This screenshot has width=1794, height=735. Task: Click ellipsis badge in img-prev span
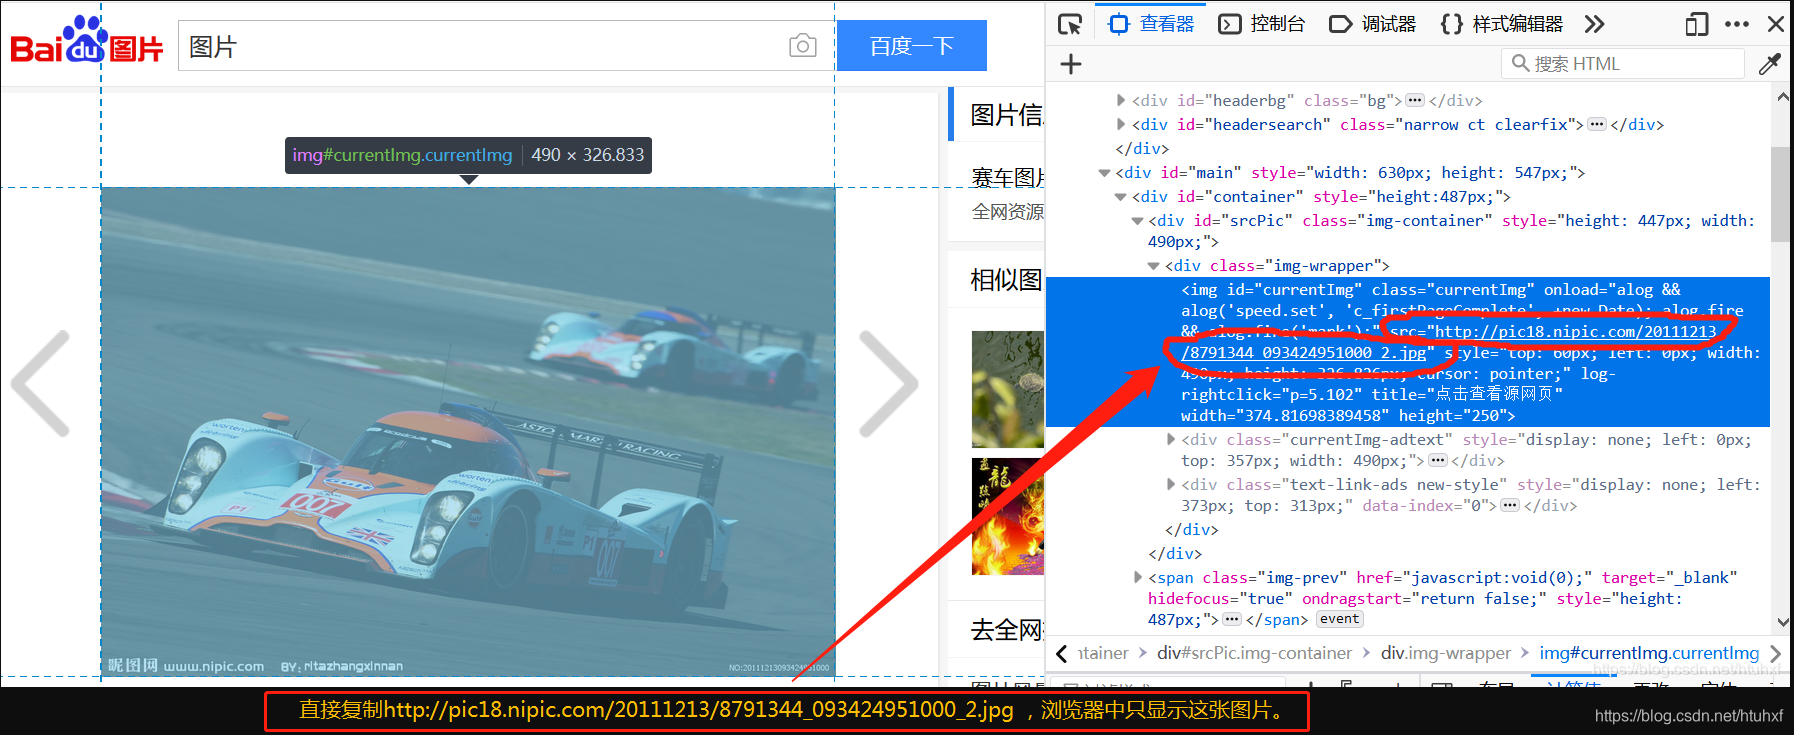tap(1232, 619)
